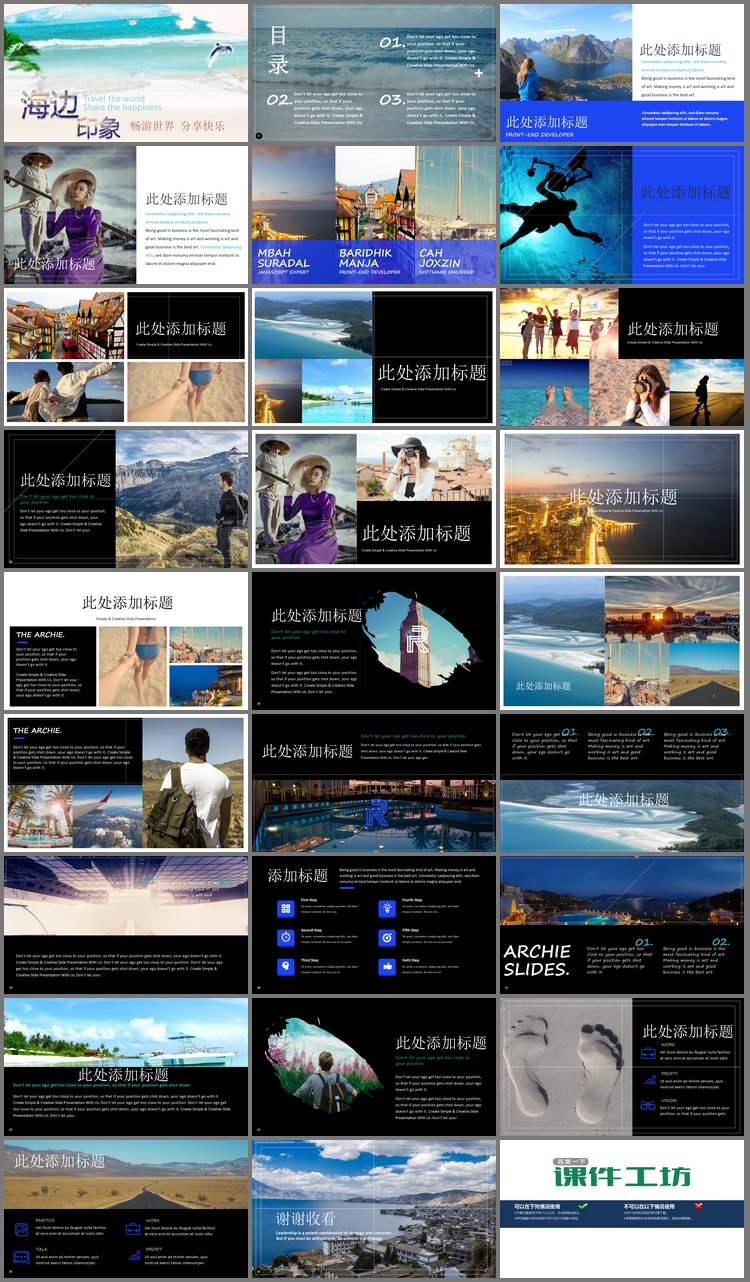Click 此处添加标题 on the desert road slide

pyautogui.click(x=59, y=1161)
